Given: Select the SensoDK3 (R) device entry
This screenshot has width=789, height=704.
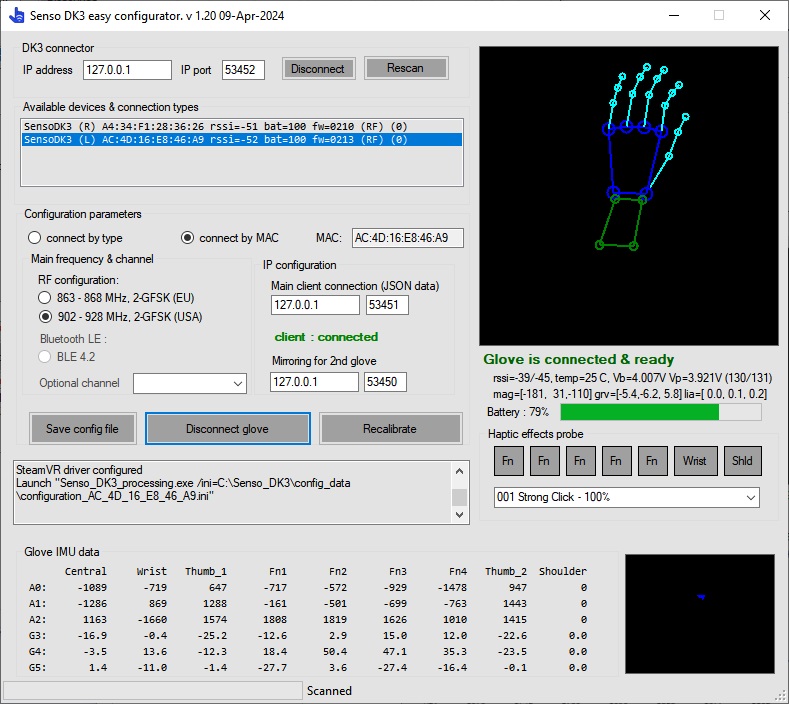Looking at the screenshot, I should pos(215,126).
